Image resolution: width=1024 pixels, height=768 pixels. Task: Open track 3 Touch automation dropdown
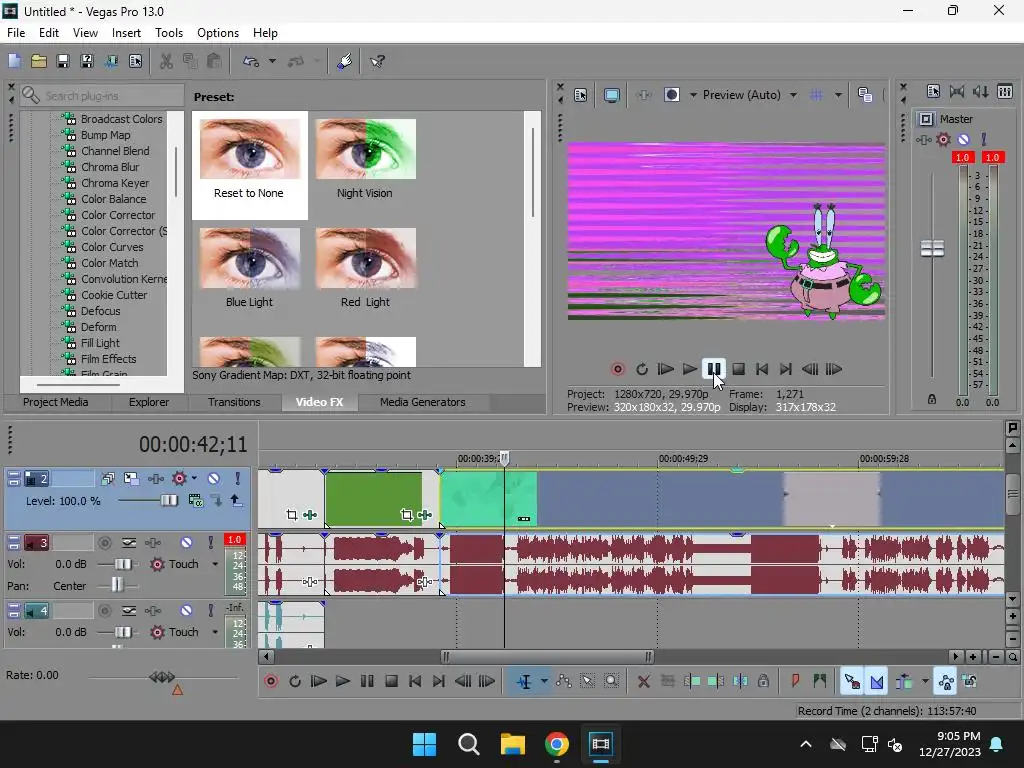215,564
